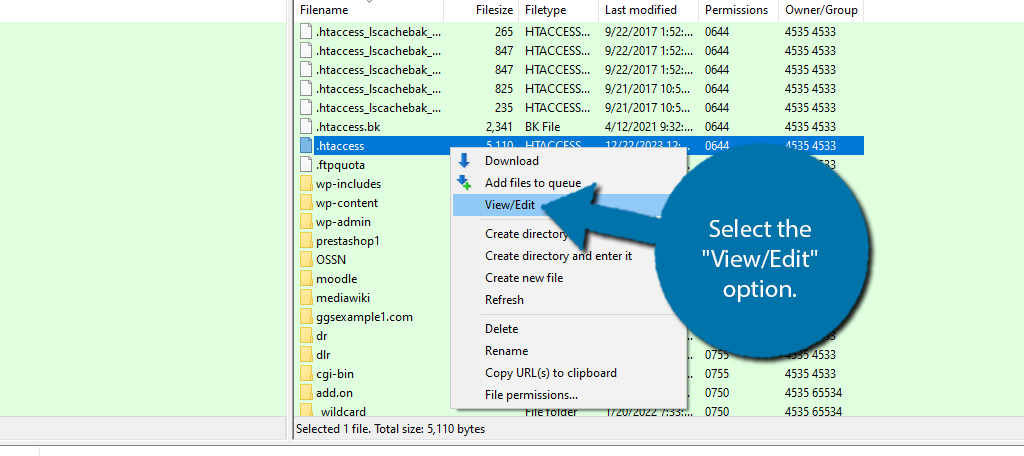Click Copy URL(s) to clipboard

(x=550, y=373)
